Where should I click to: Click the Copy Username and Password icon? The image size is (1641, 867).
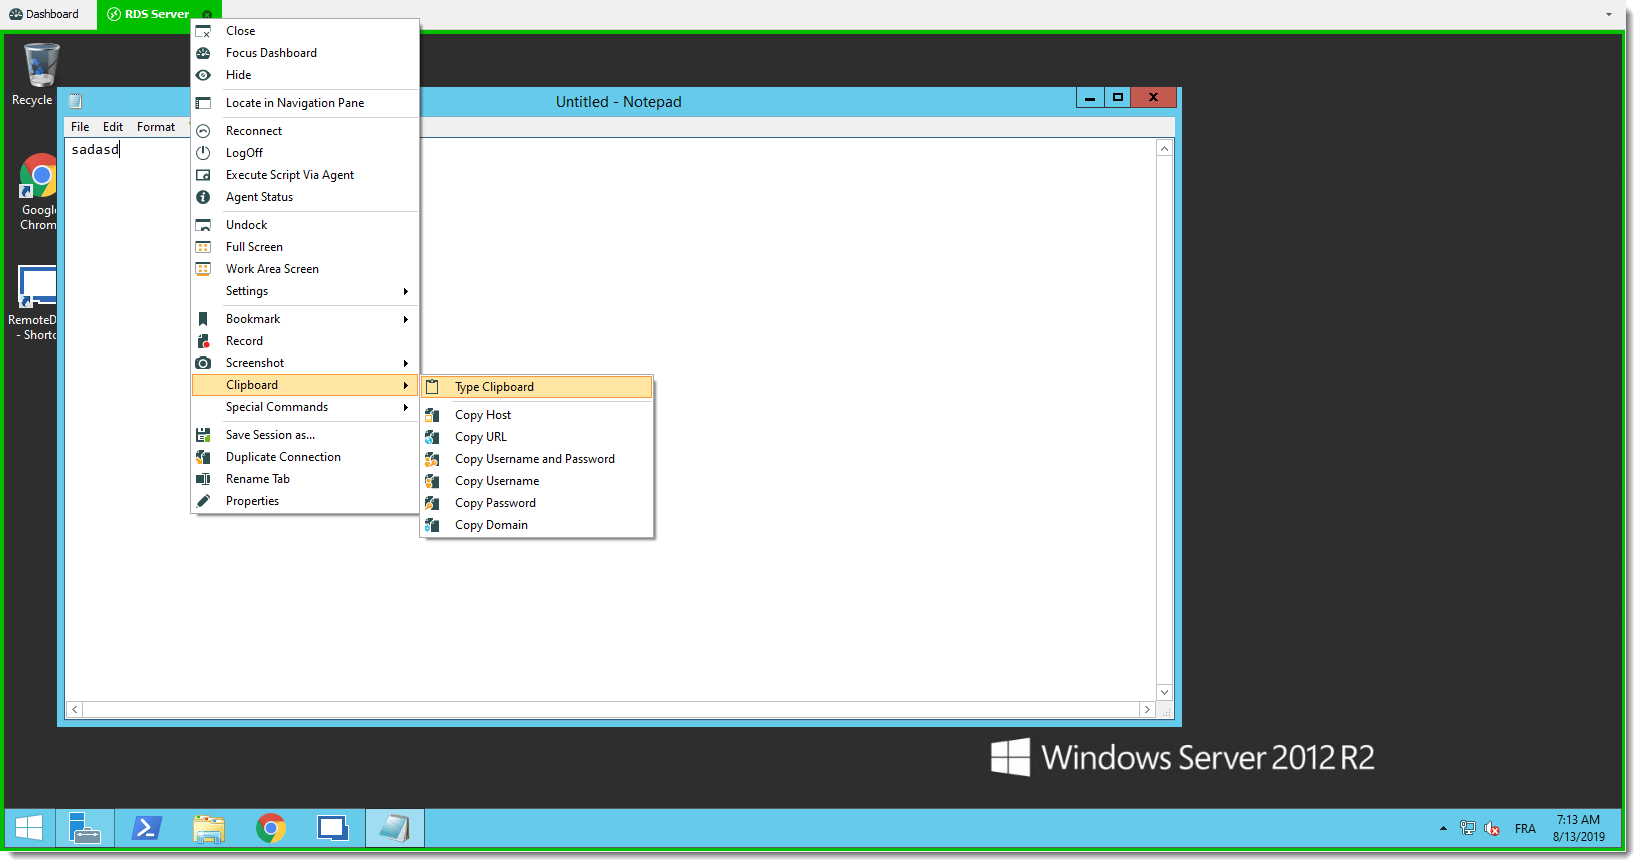coord(432,459)
